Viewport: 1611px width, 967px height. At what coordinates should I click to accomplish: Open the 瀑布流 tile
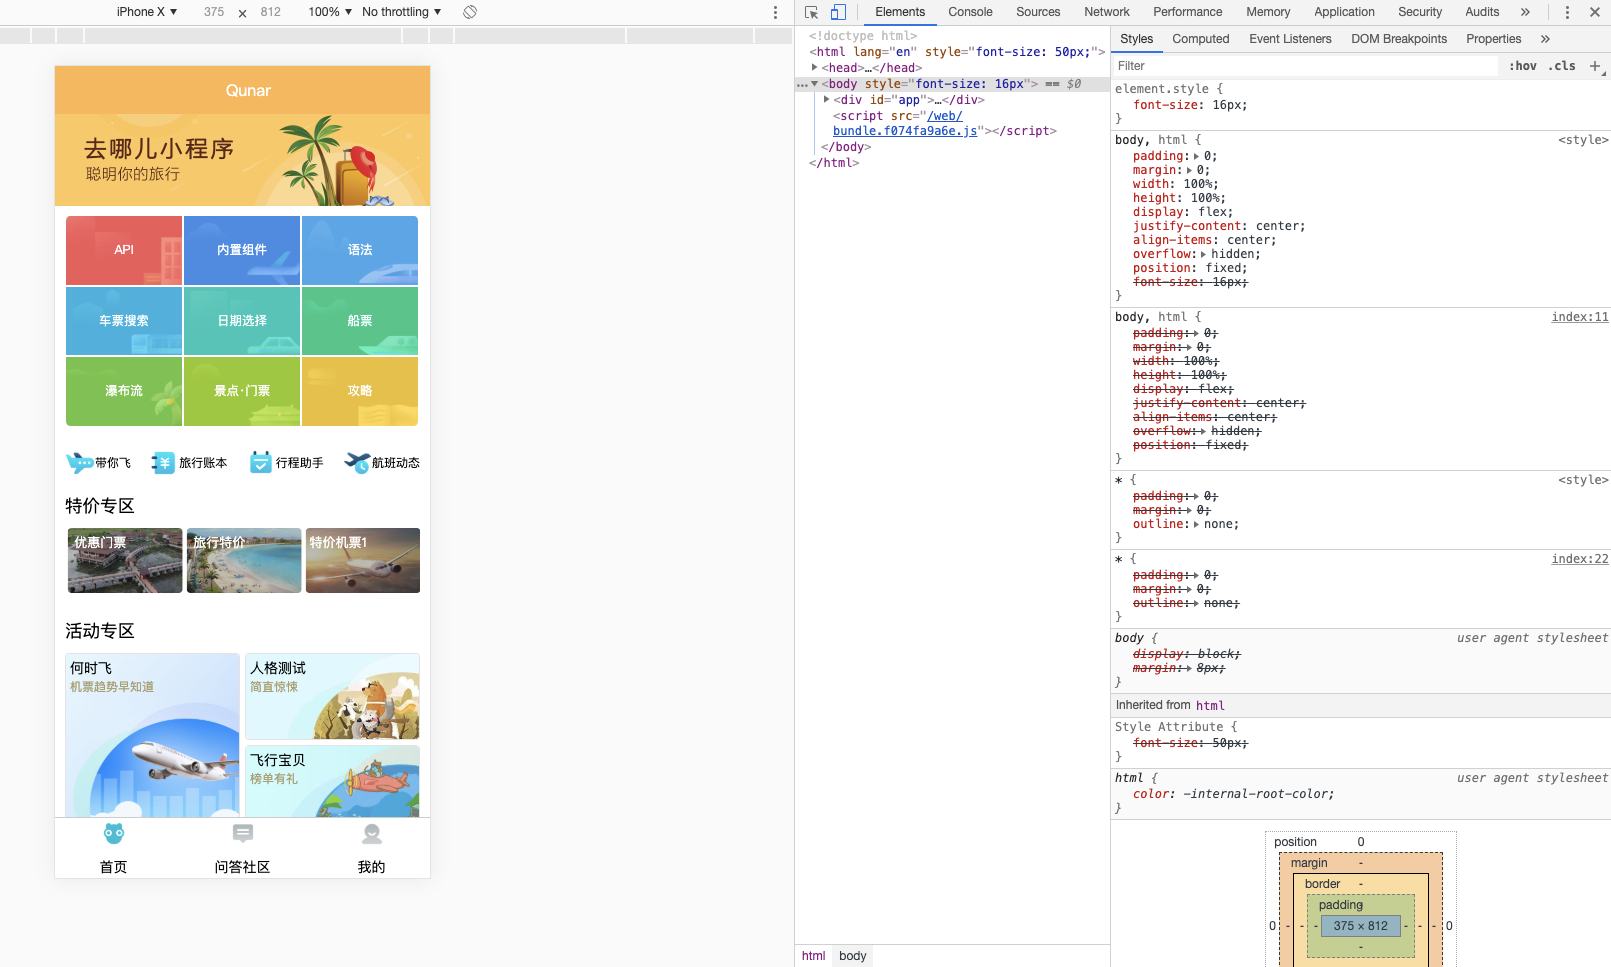[x=124, y=391]
